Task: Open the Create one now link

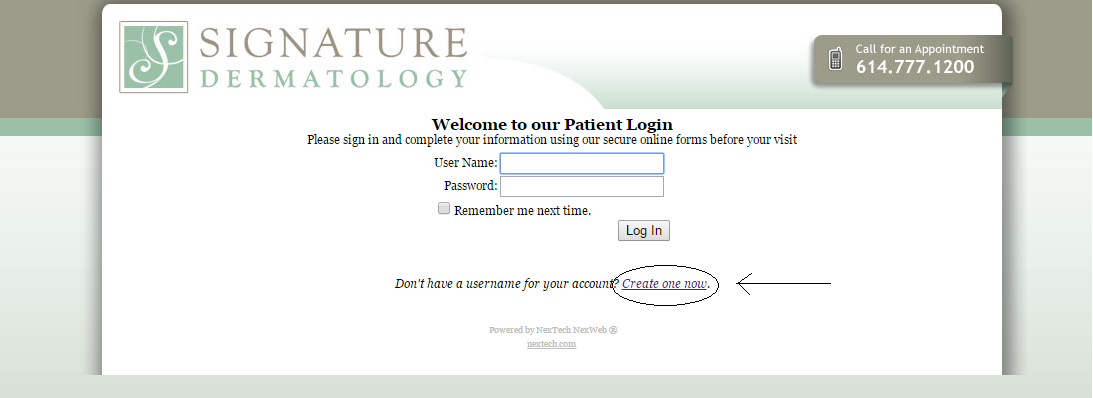Action: tap(664, 284)
